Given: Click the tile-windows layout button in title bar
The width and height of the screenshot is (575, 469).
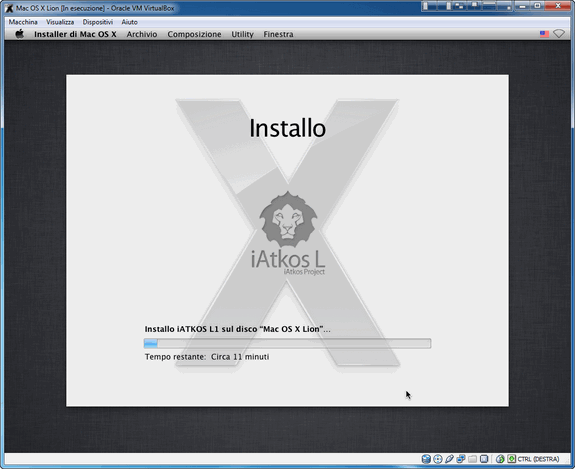Looking at the screenshot, I should tap(460, 6).
